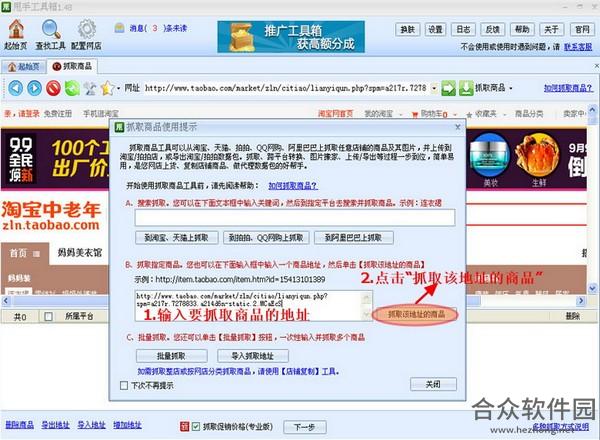Click the 日志 button
This screenshot has width=600, height=440.
click(x=463, y=29)
